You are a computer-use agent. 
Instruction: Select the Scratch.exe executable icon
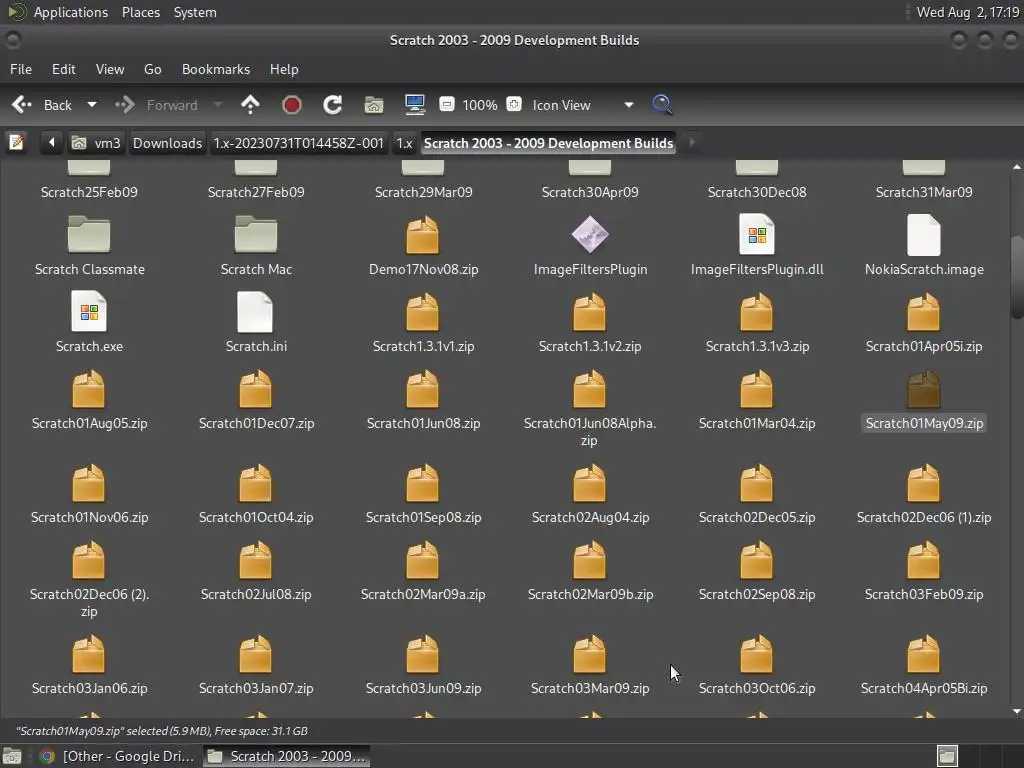[x=89, y=312]
